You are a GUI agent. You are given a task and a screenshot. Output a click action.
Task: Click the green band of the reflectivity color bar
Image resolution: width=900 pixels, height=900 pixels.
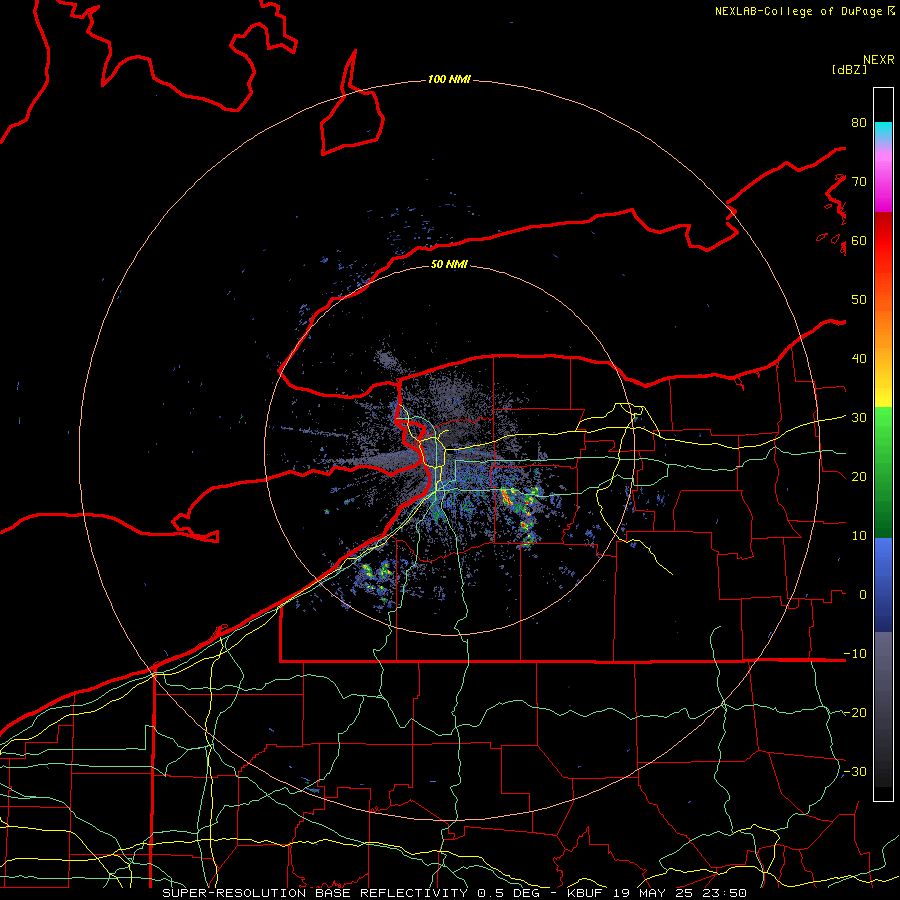pos(883,472)
